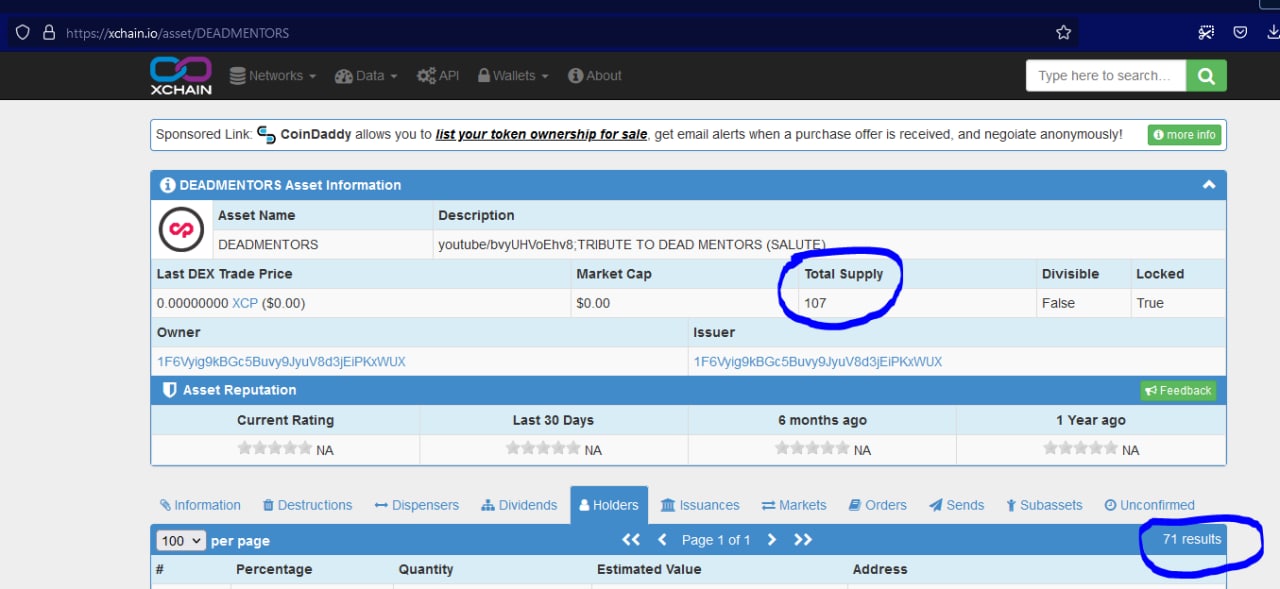Collapse the Asset Information panel chevron
Viewport: 1280px width, 589px height.
[1208, 185]
